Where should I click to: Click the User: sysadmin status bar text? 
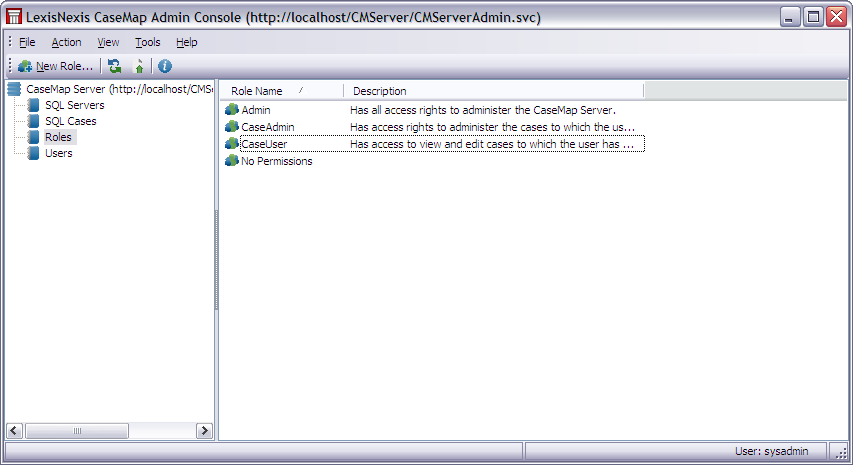tap(771, 451)
